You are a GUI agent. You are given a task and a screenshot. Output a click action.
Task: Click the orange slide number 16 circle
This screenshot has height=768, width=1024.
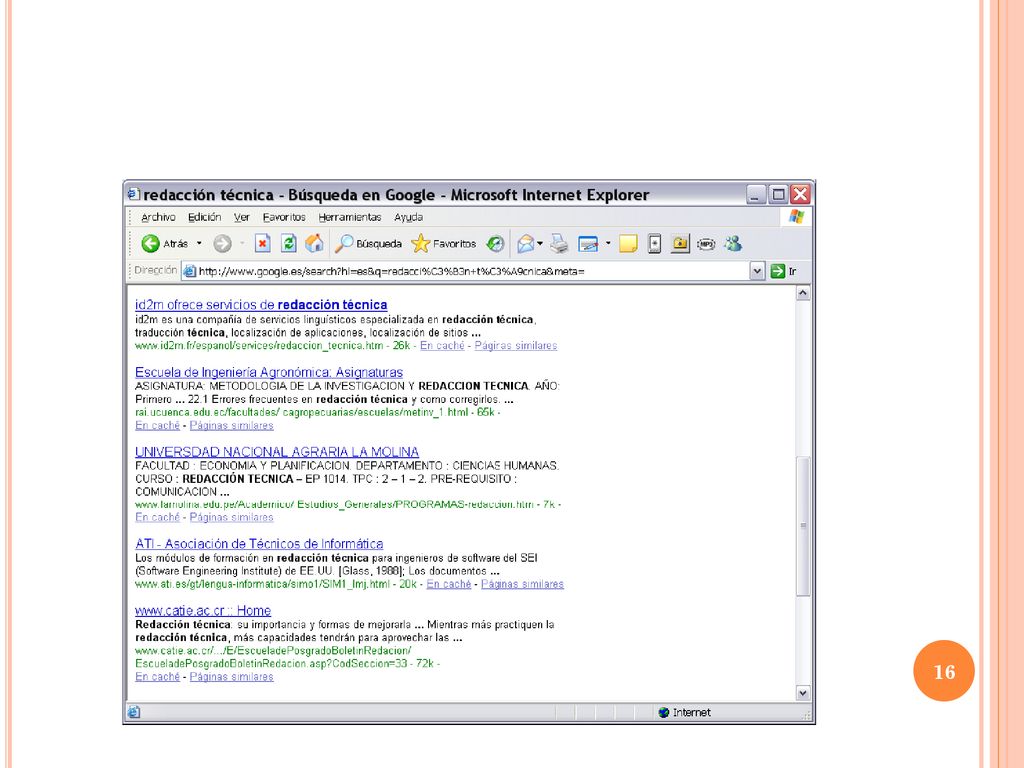tap(944, 671)
